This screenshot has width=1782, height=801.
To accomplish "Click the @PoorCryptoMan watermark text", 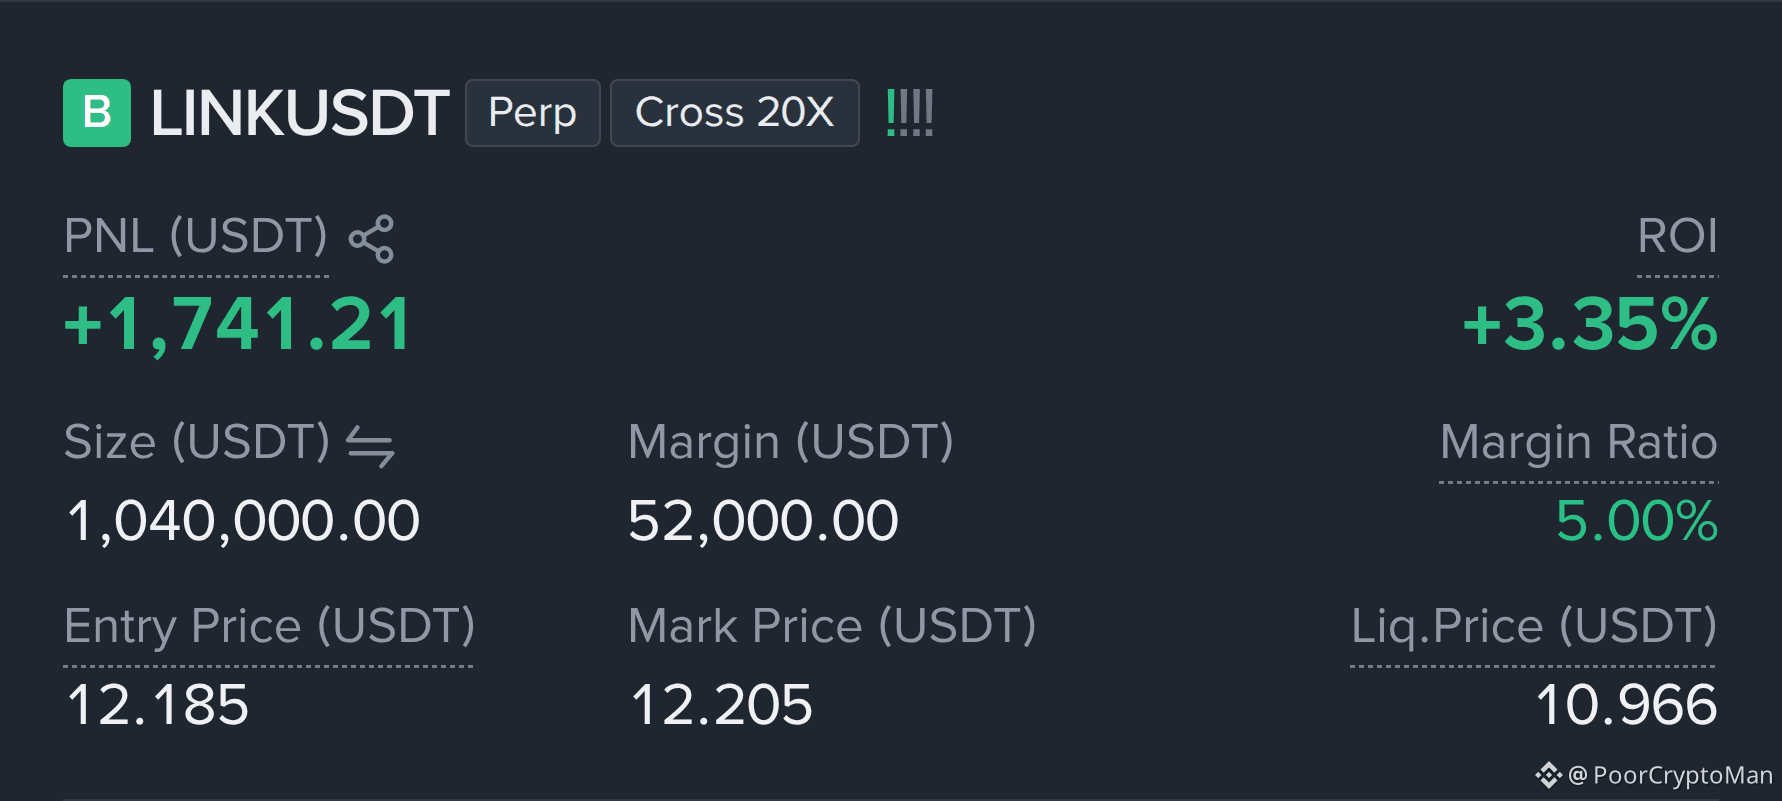I will point(1671,776).
